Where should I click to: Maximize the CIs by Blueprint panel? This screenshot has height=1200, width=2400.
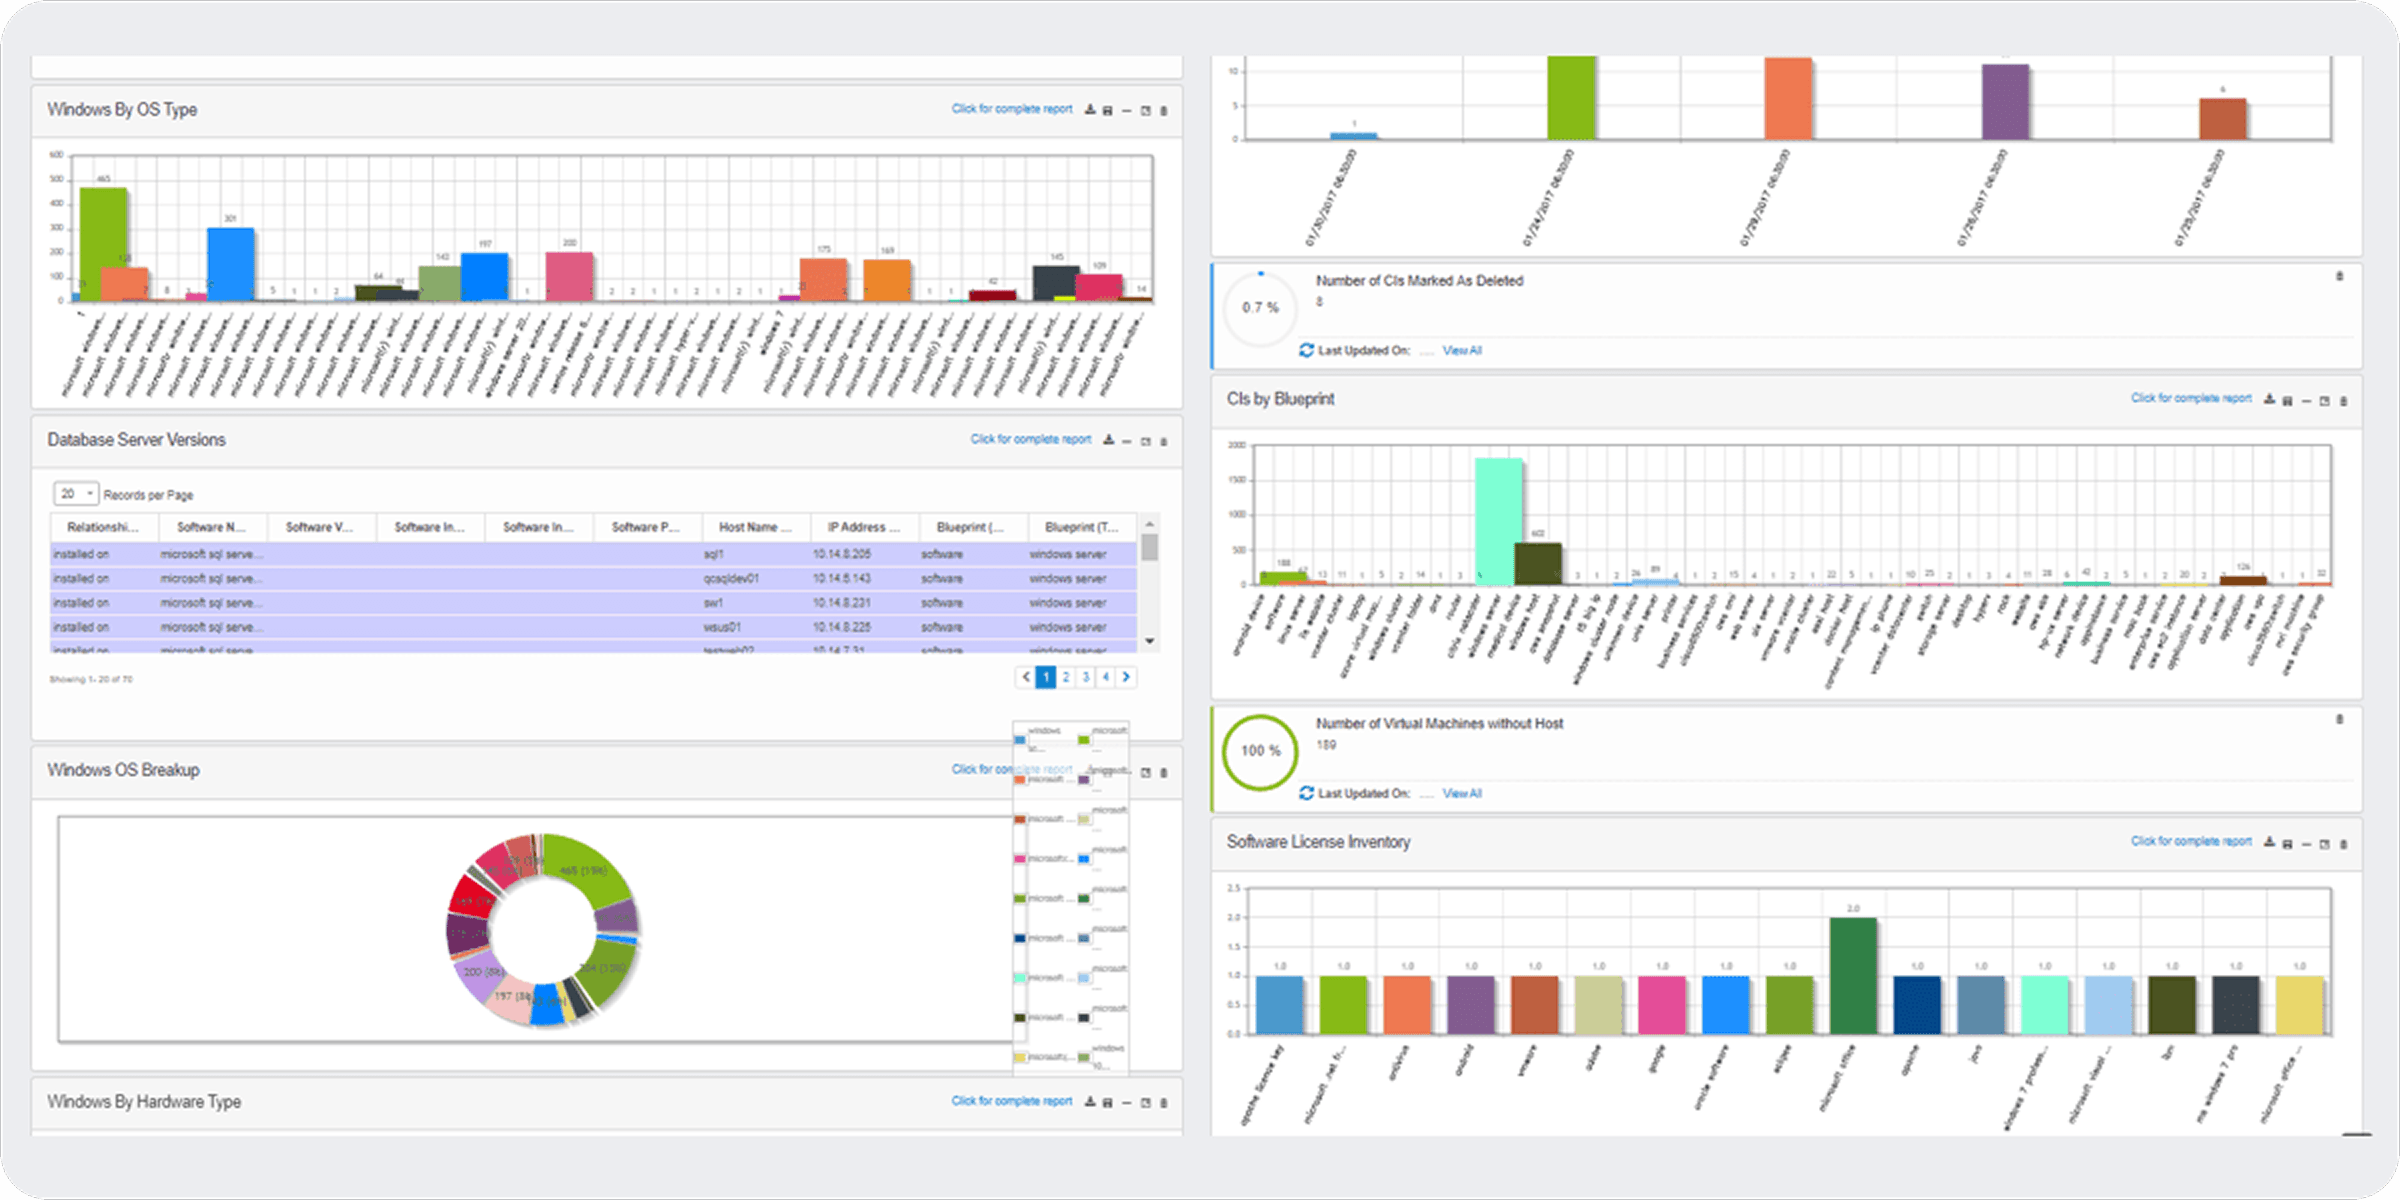(x=2325, y=400)
